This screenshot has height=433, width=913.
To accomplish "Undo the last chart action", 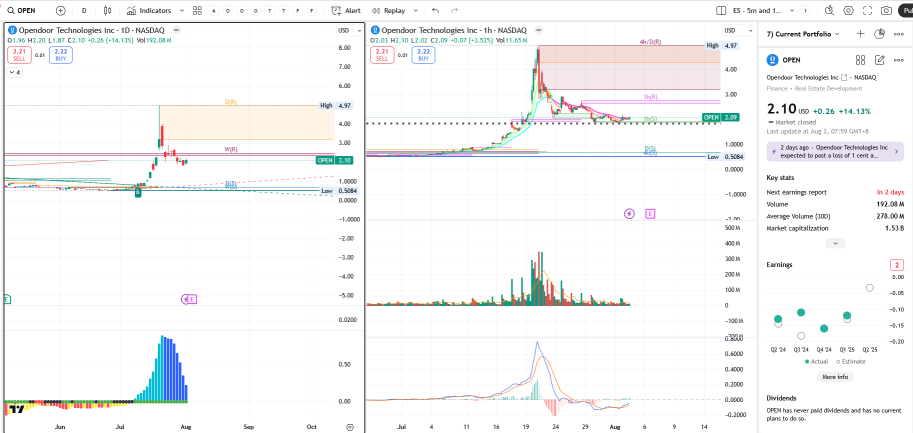I will coord(436,10).
